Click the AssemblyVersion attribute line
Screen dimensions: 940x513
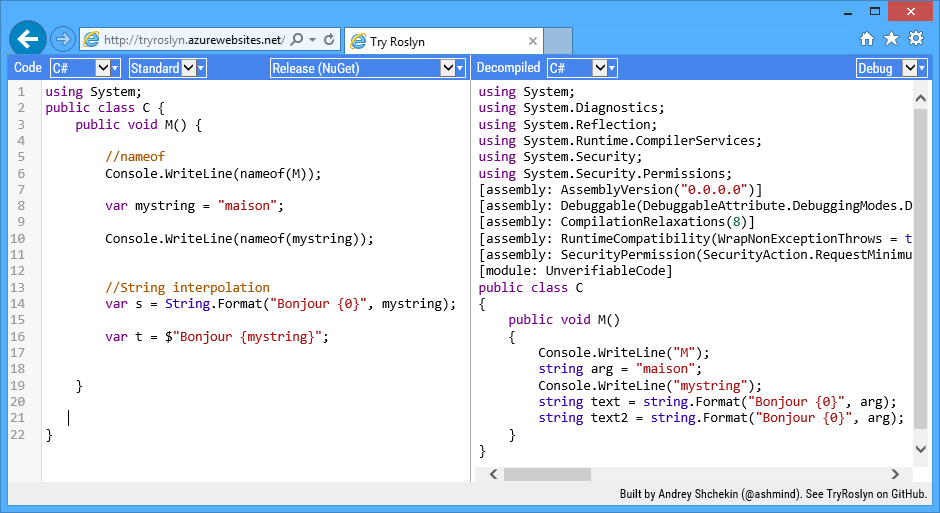[620, 189]
